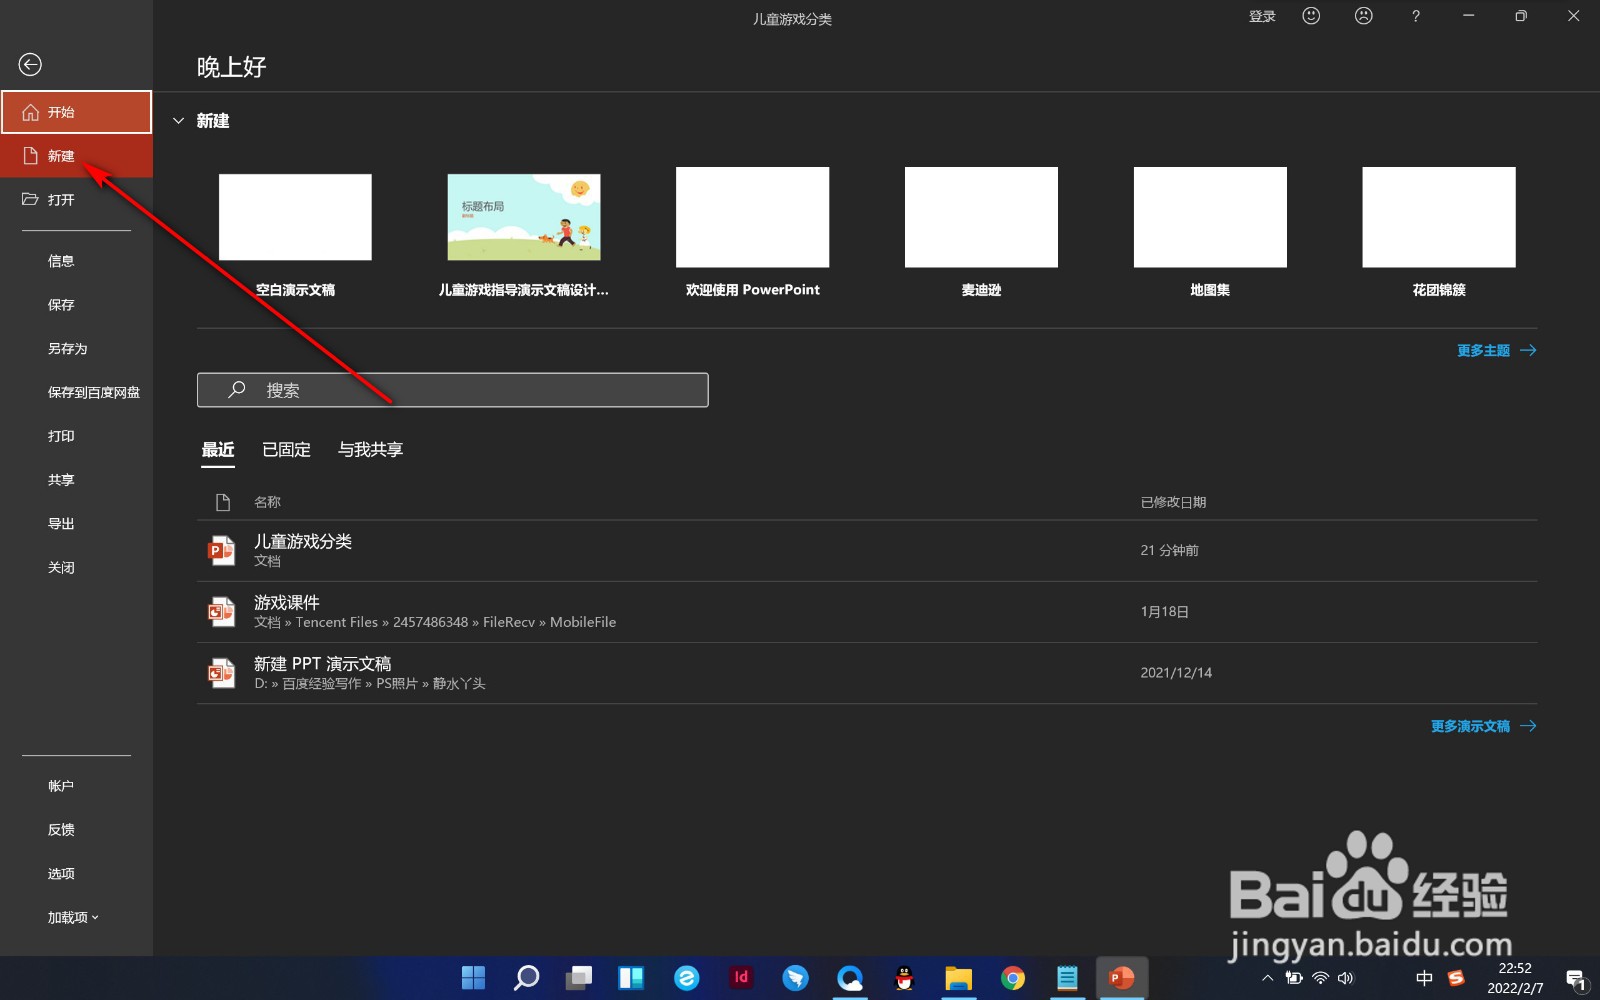Select 另存为 in the sidebar

click(x=68, y=349)
